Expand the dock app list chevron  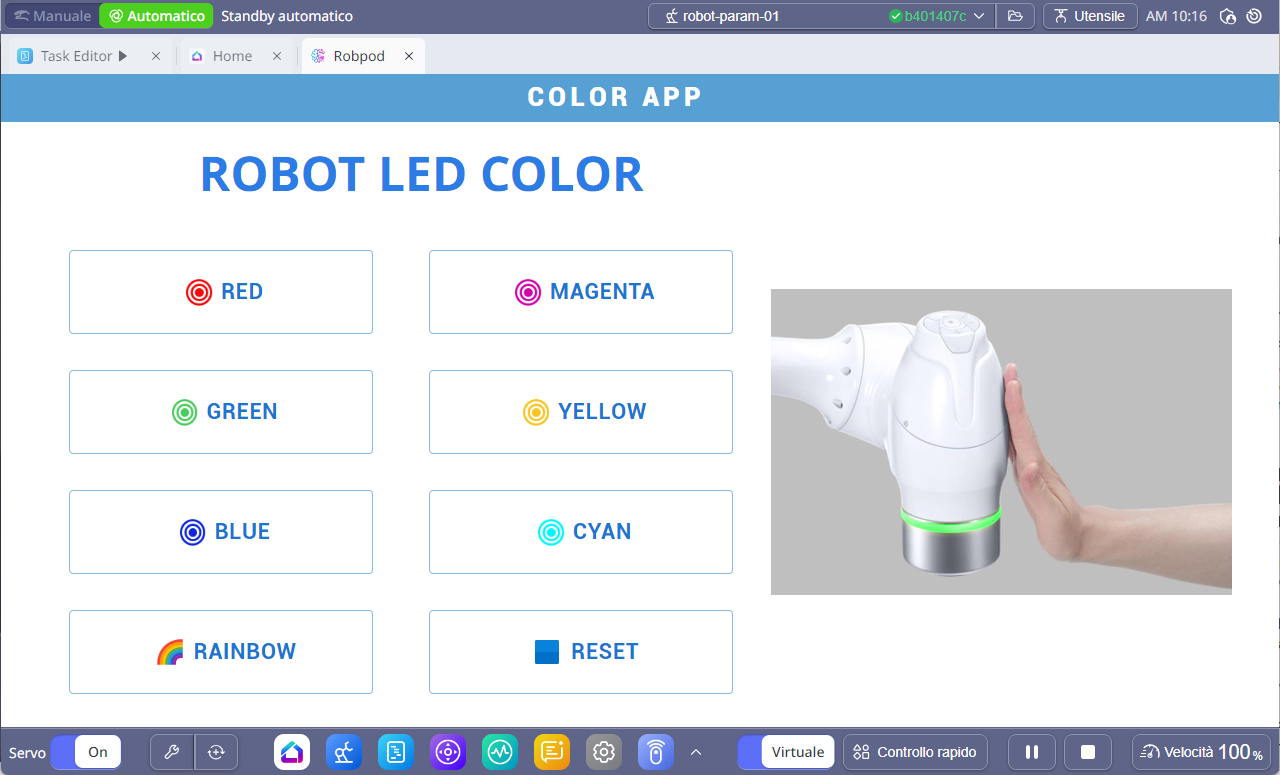(696, 752)
